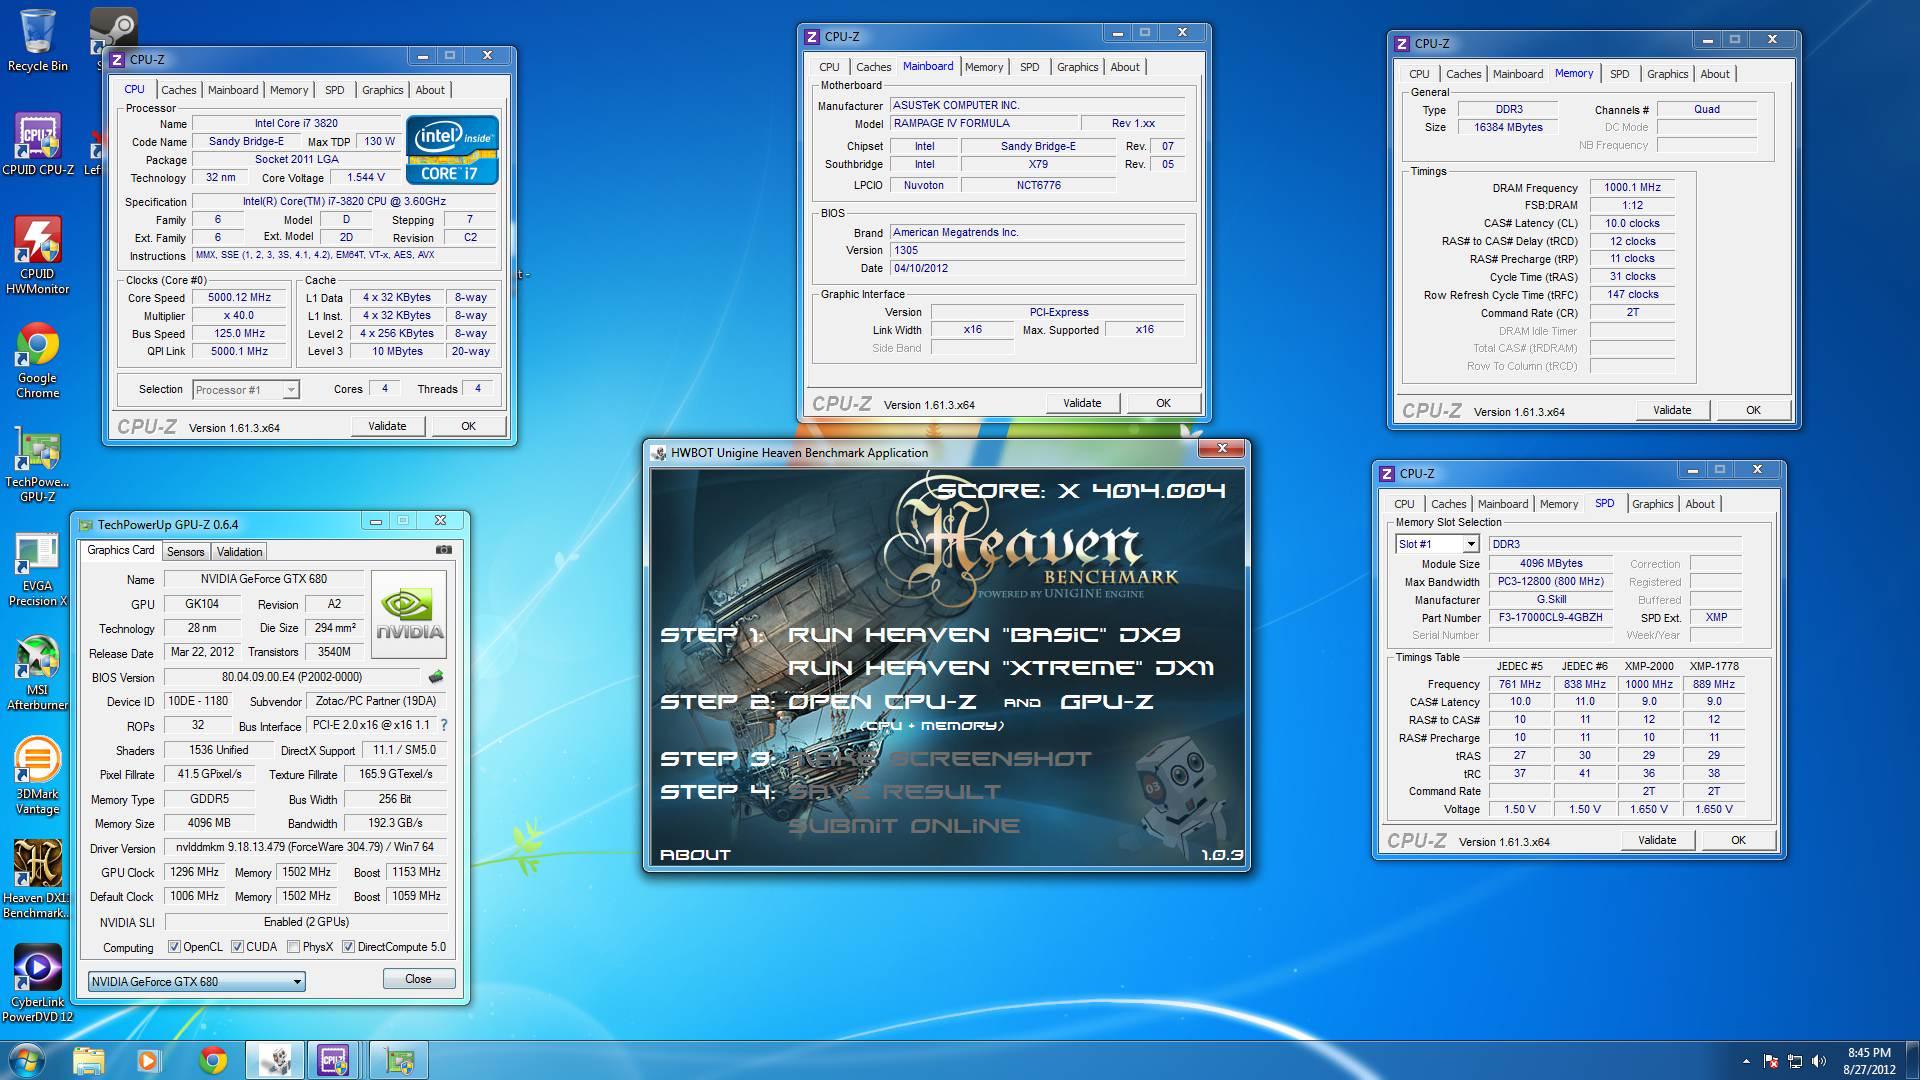The image size is (1920, 1080).
Task: Click the NVIDIA logo in GPU-Z
Action: click(x=409, y=613)
